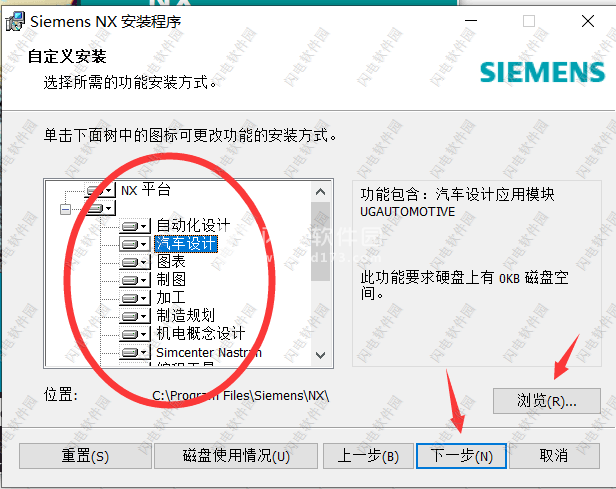This screenshot has width=616, height=489.
Task: Select 汽车设计 feature in tree
Action: click(x=186, y=244)
